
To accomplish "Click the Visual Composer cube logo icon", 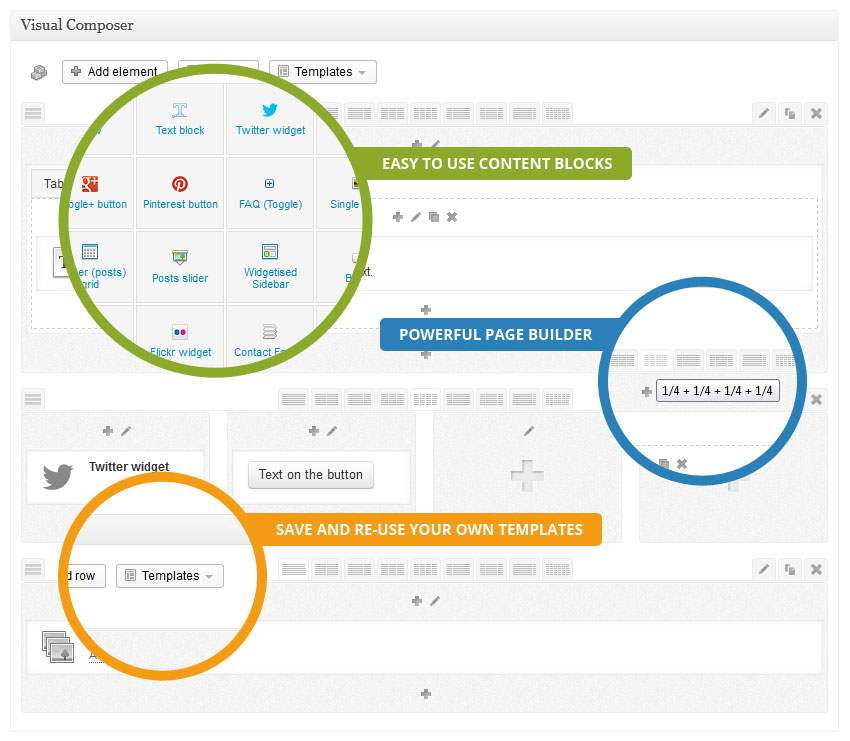I will [39, 72].
